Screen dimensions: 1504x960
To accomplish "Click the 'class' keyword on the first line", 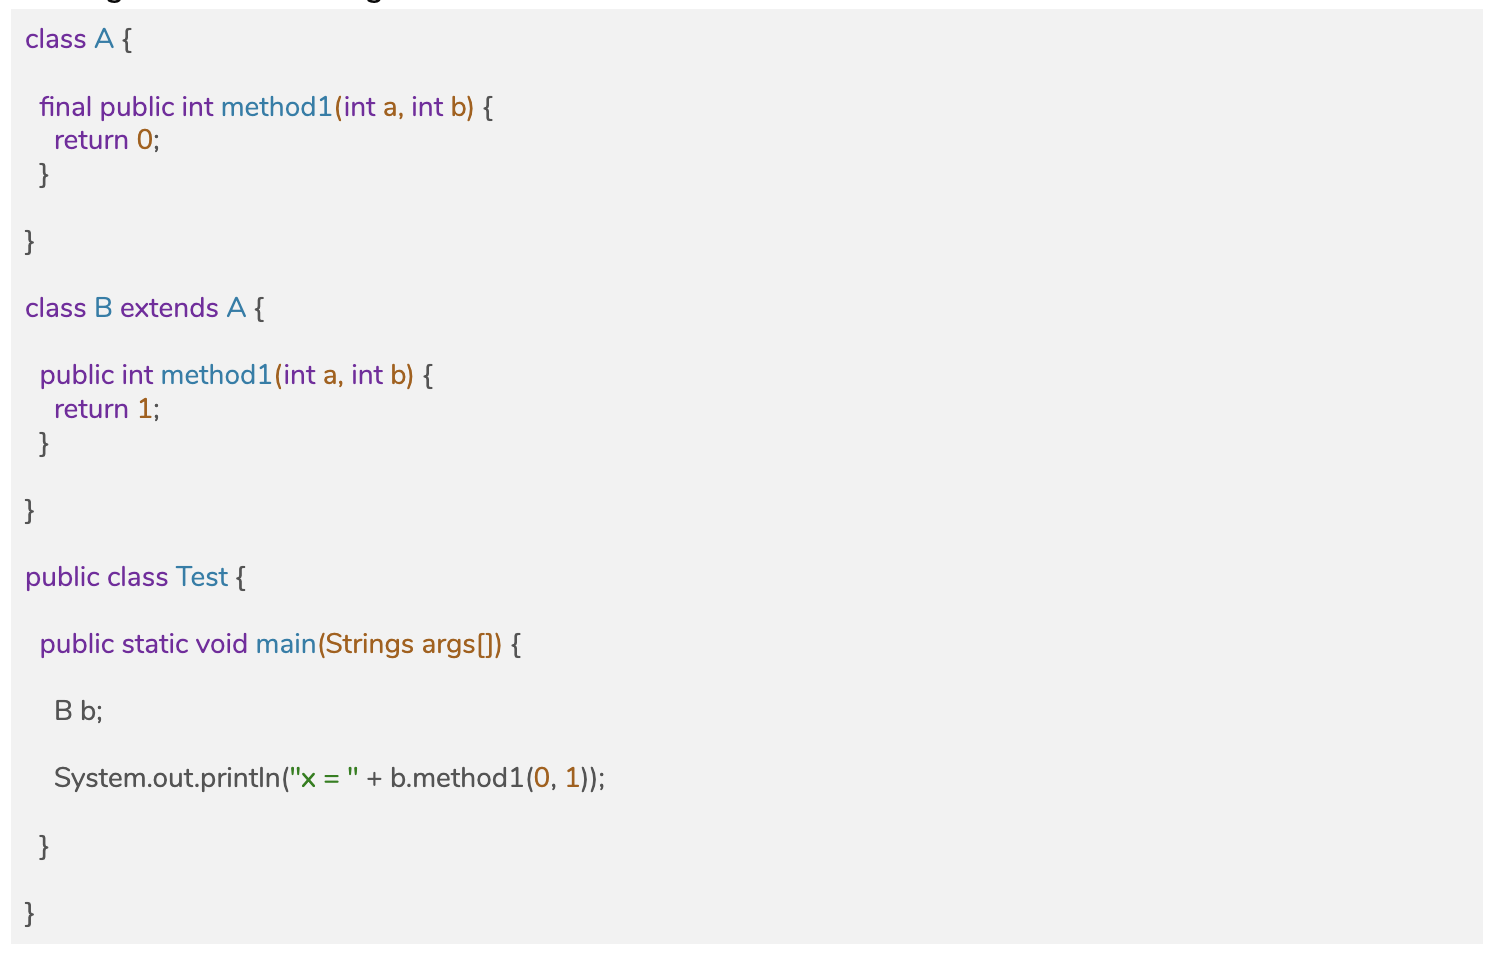I will point(56,40).
